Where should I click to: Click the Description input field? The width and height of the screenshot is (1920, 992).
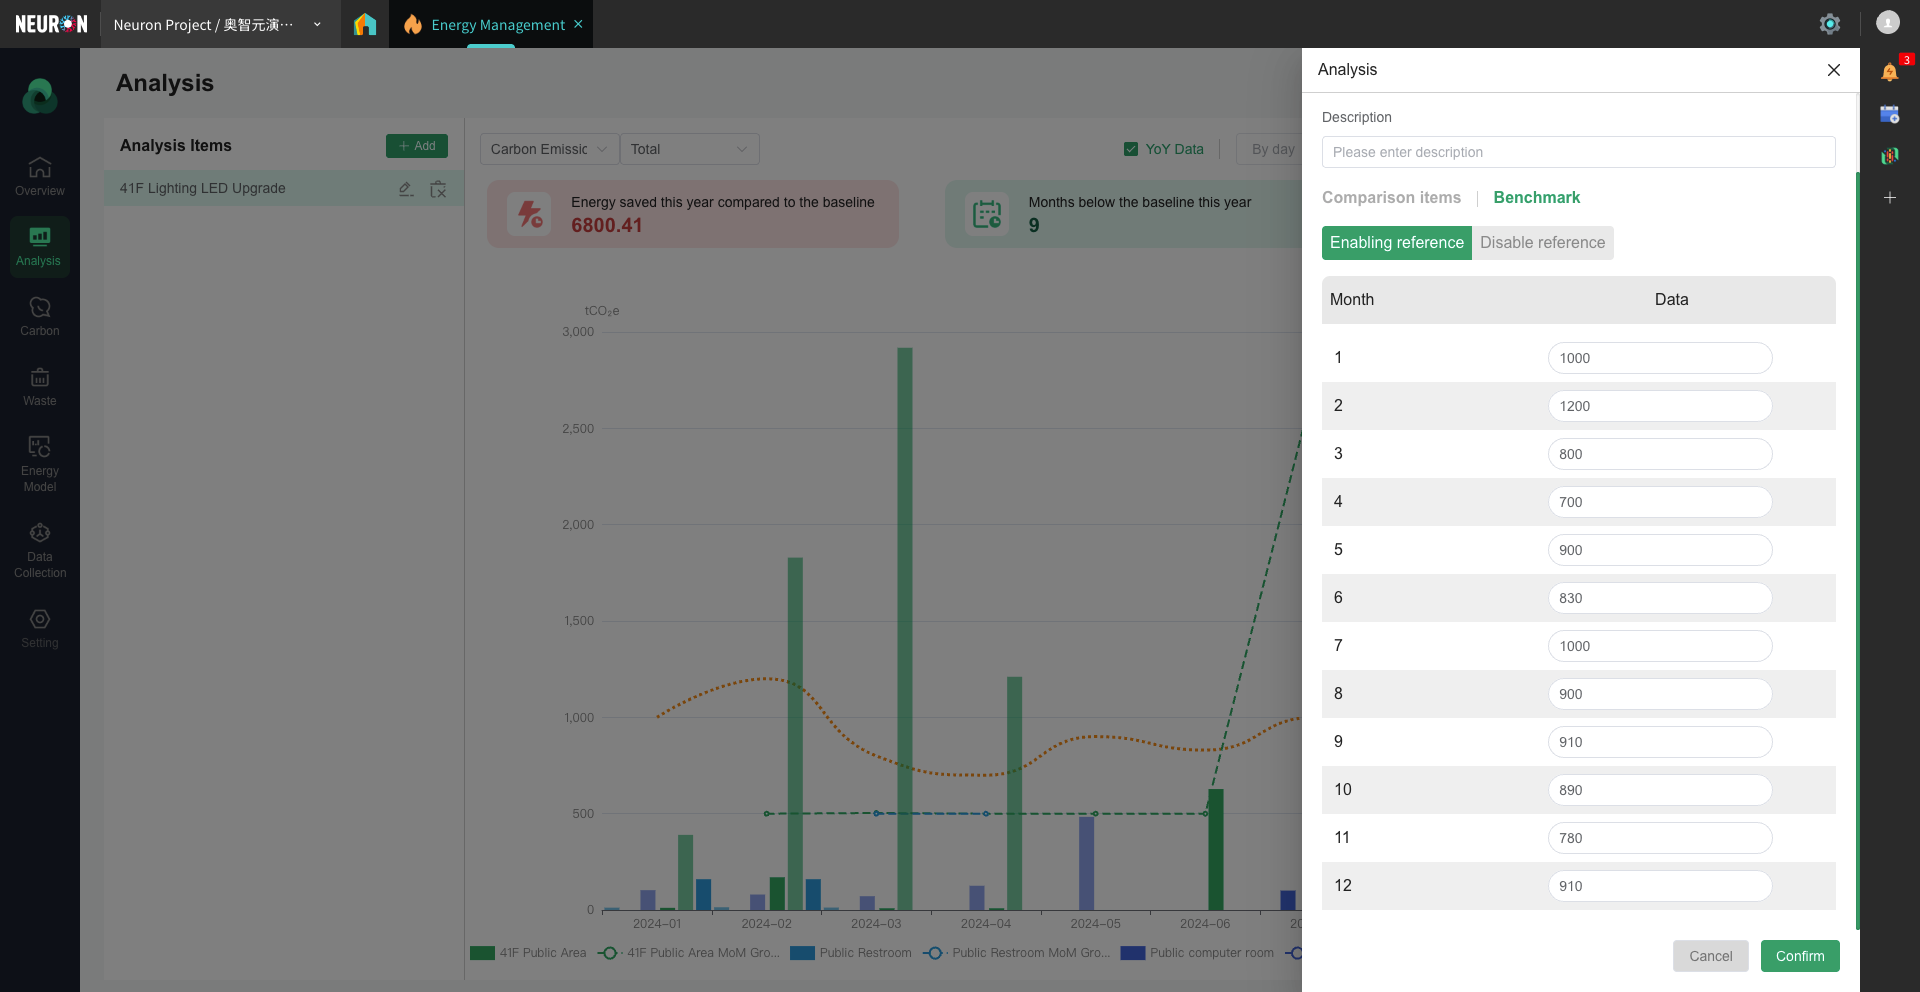pyautogui.click(x=1578, y=152)
